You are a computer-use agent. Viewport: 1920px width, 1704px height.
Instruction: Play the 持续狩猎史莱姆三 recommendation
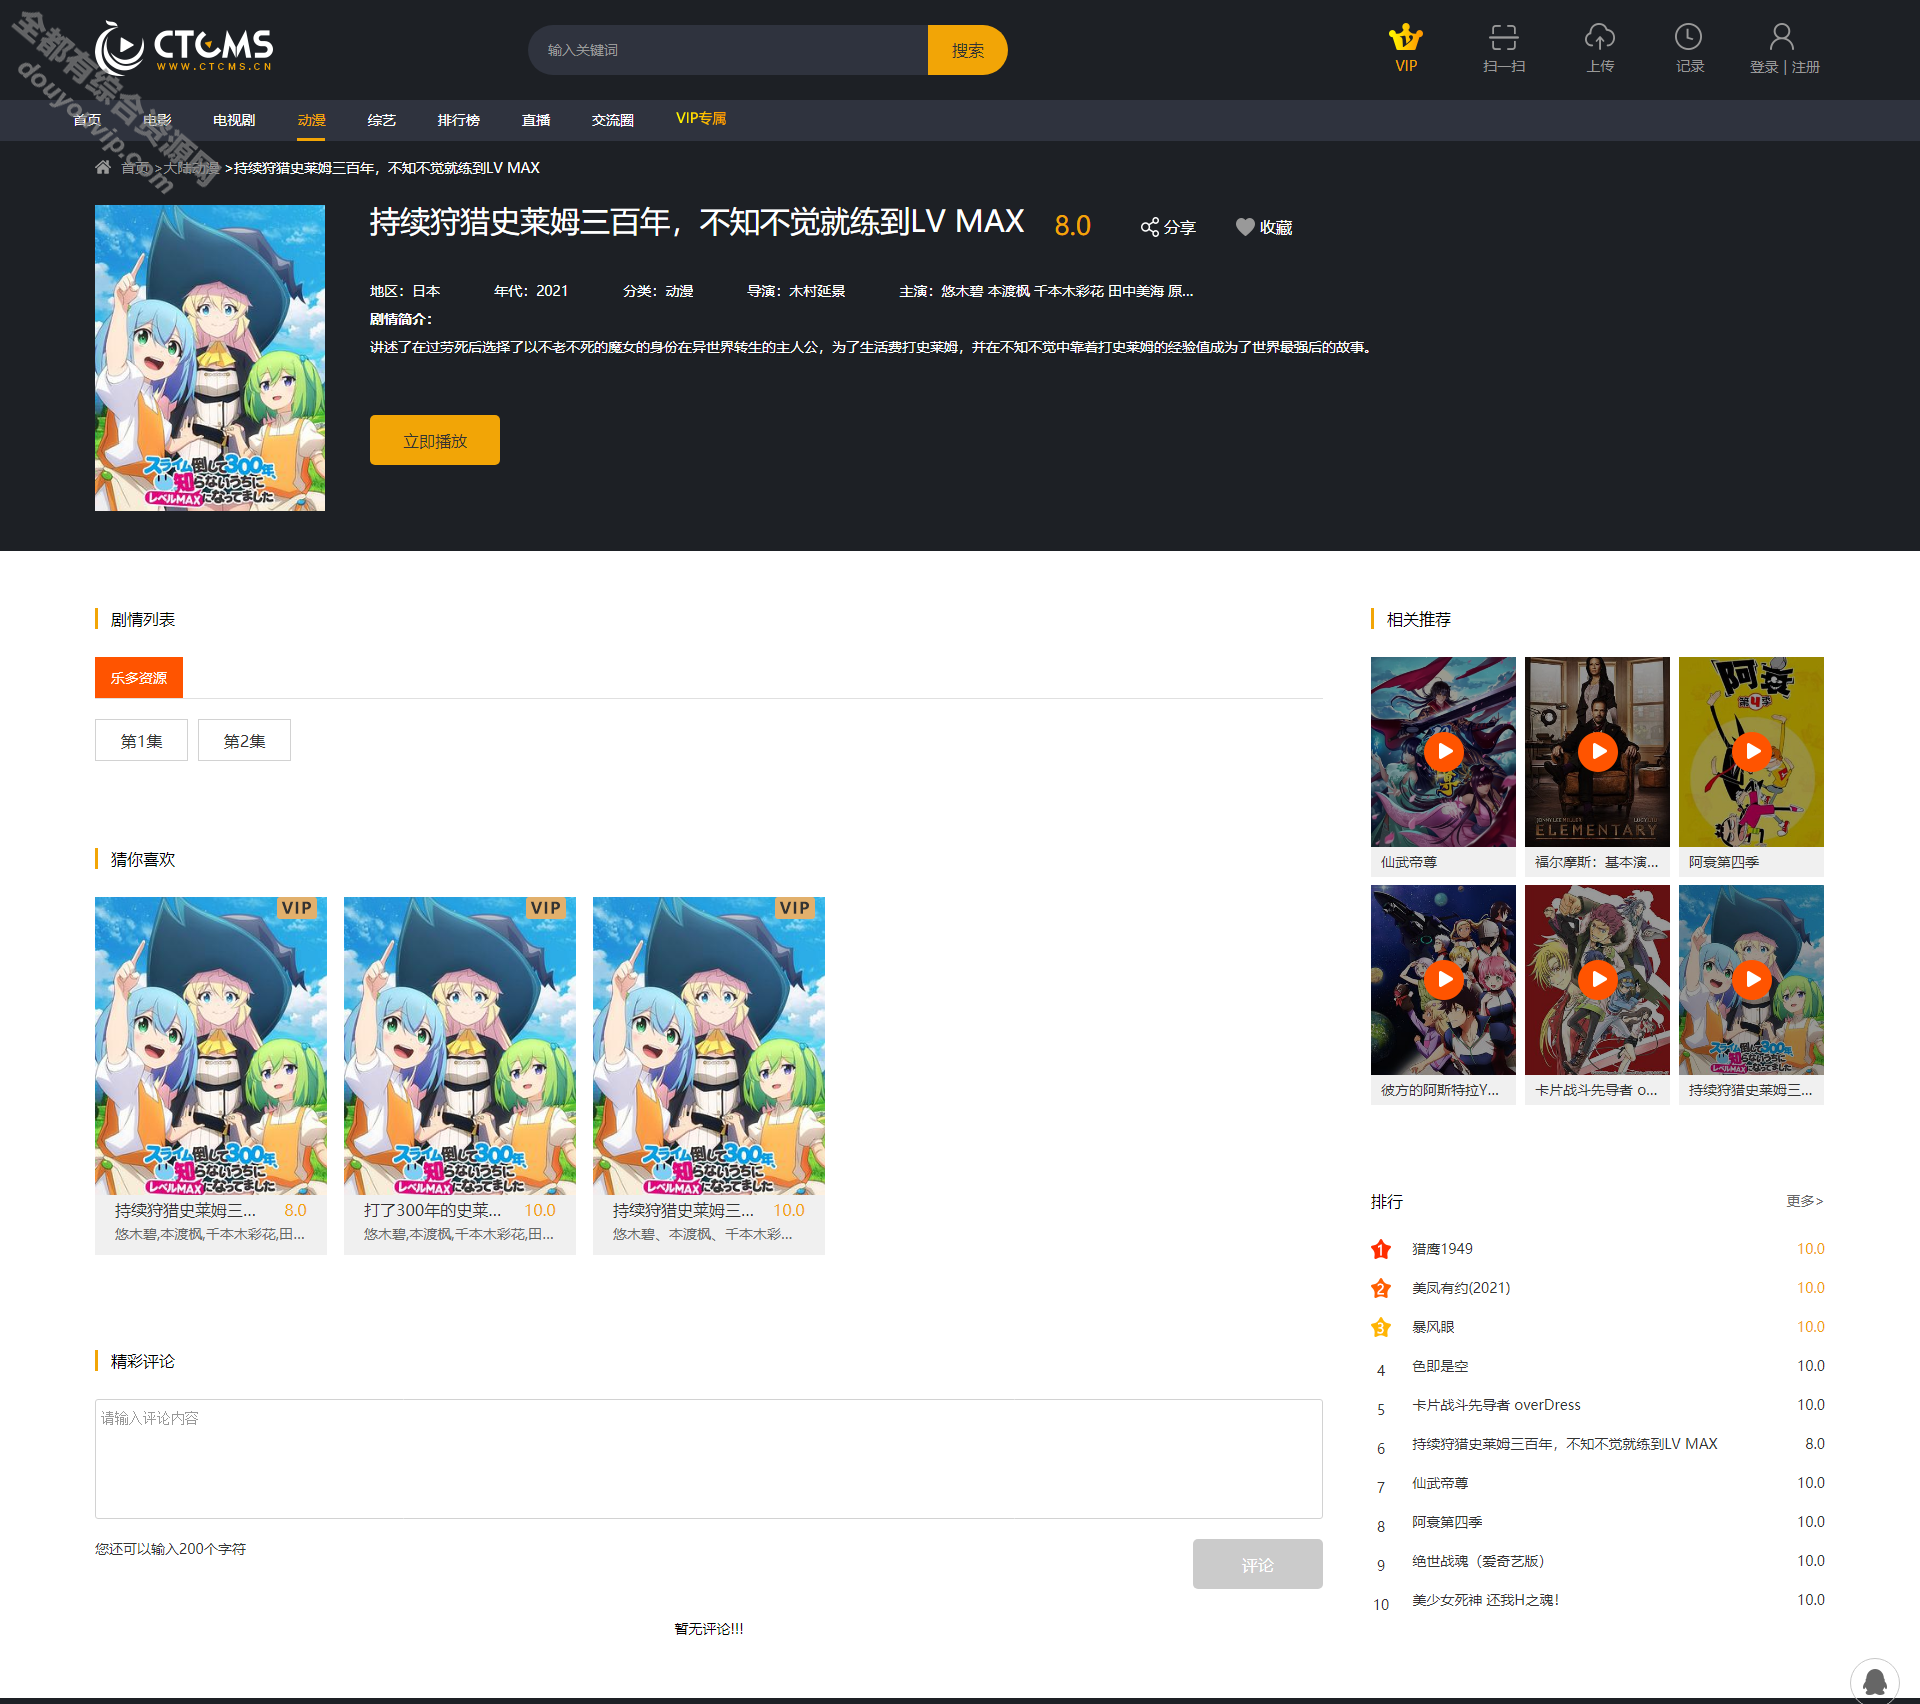click(1751, 979)
